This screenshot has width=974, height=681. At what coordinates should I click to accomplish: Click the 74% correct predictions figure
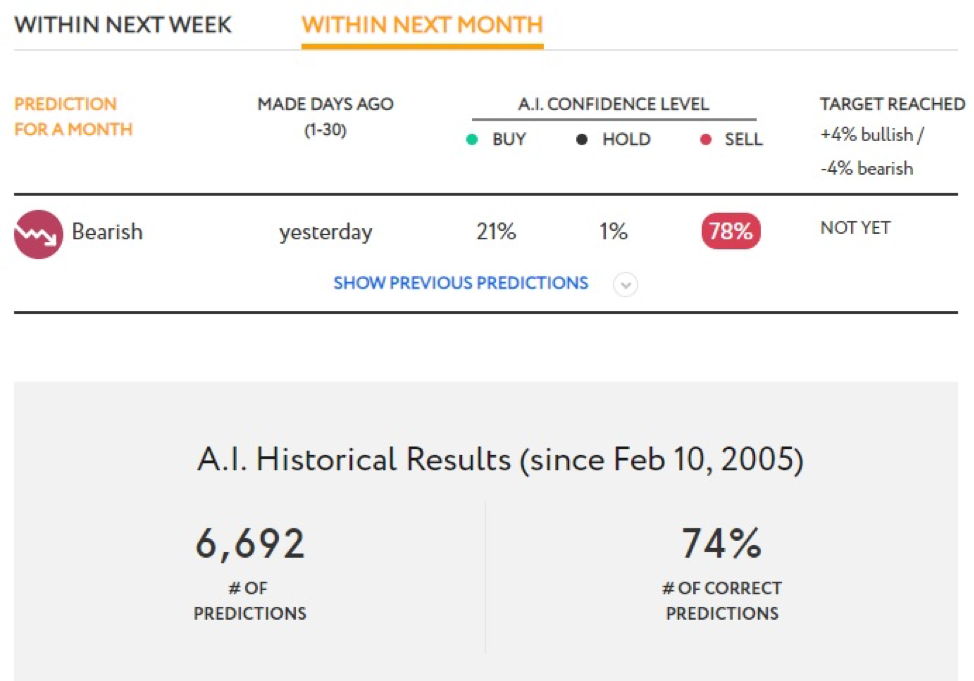pos(722,543)
